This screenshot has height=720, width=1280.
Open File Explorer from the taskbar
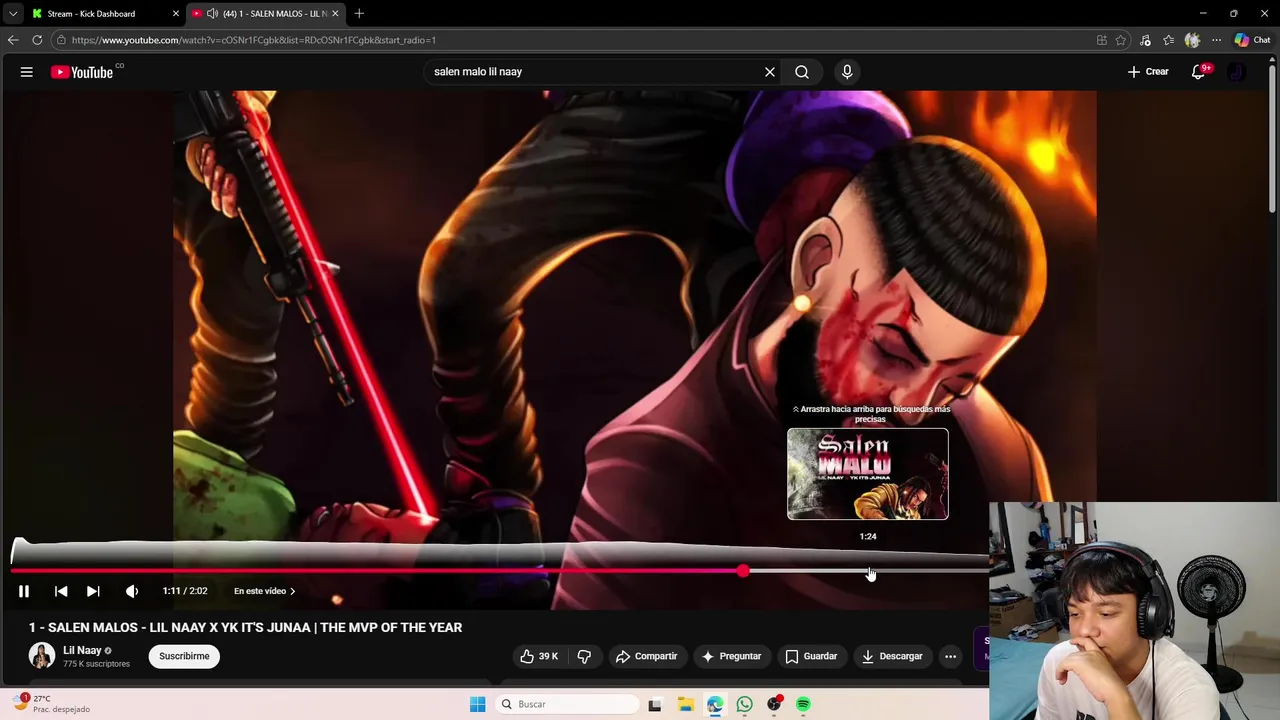tap(685, 704)
